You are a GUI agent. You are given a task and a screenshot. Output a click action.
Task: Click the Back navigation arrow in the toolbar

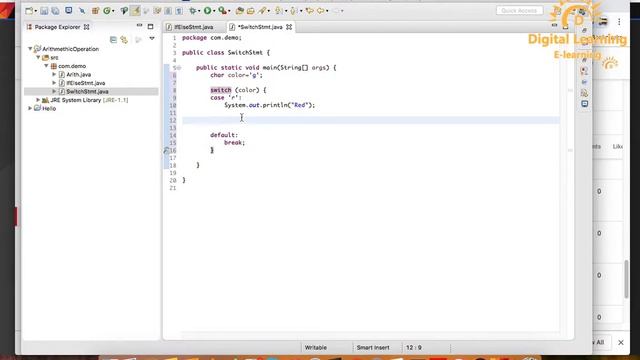point(320,11)
